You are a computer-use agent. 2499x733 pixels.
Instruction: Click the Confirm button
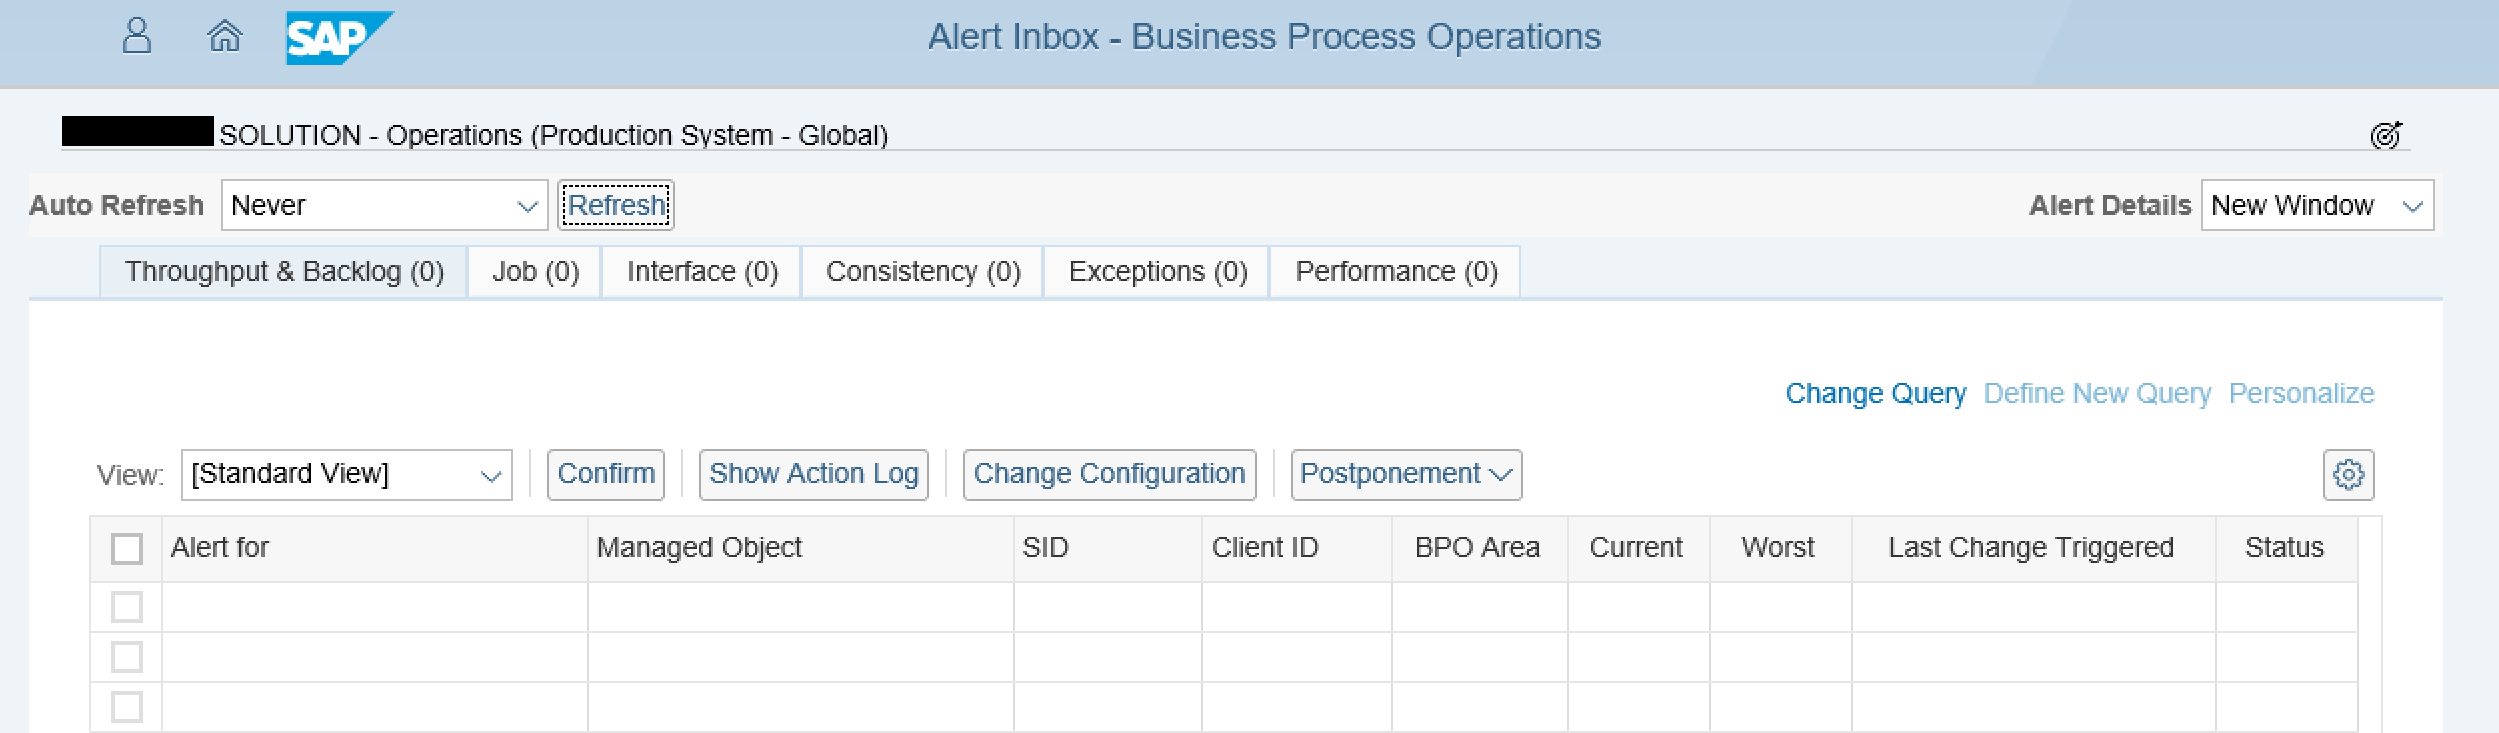point(606,474)
